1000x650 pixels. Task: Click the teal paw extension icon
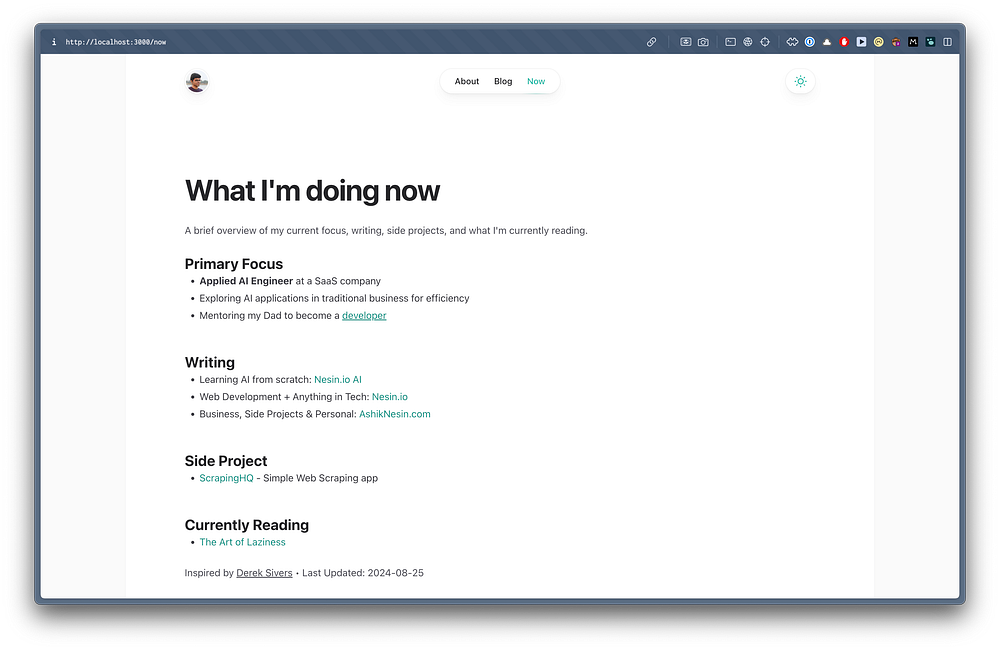point(930,42)
